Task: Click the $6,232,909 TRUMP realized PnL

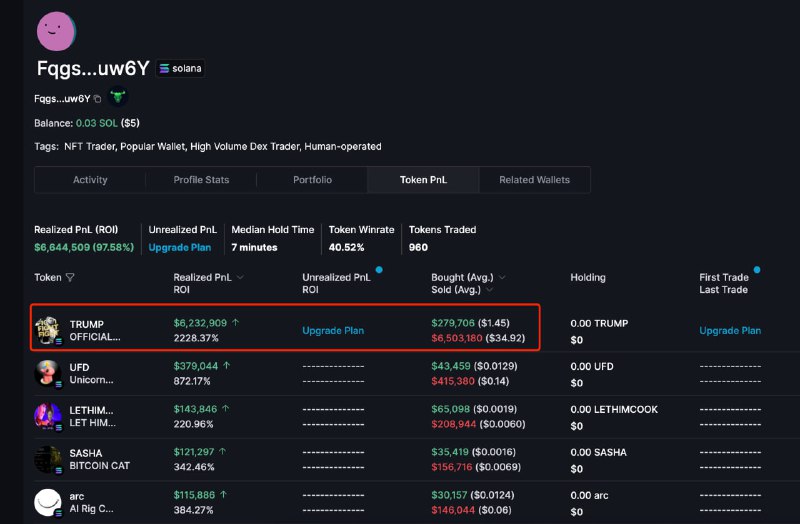Action: pos(200,323)
